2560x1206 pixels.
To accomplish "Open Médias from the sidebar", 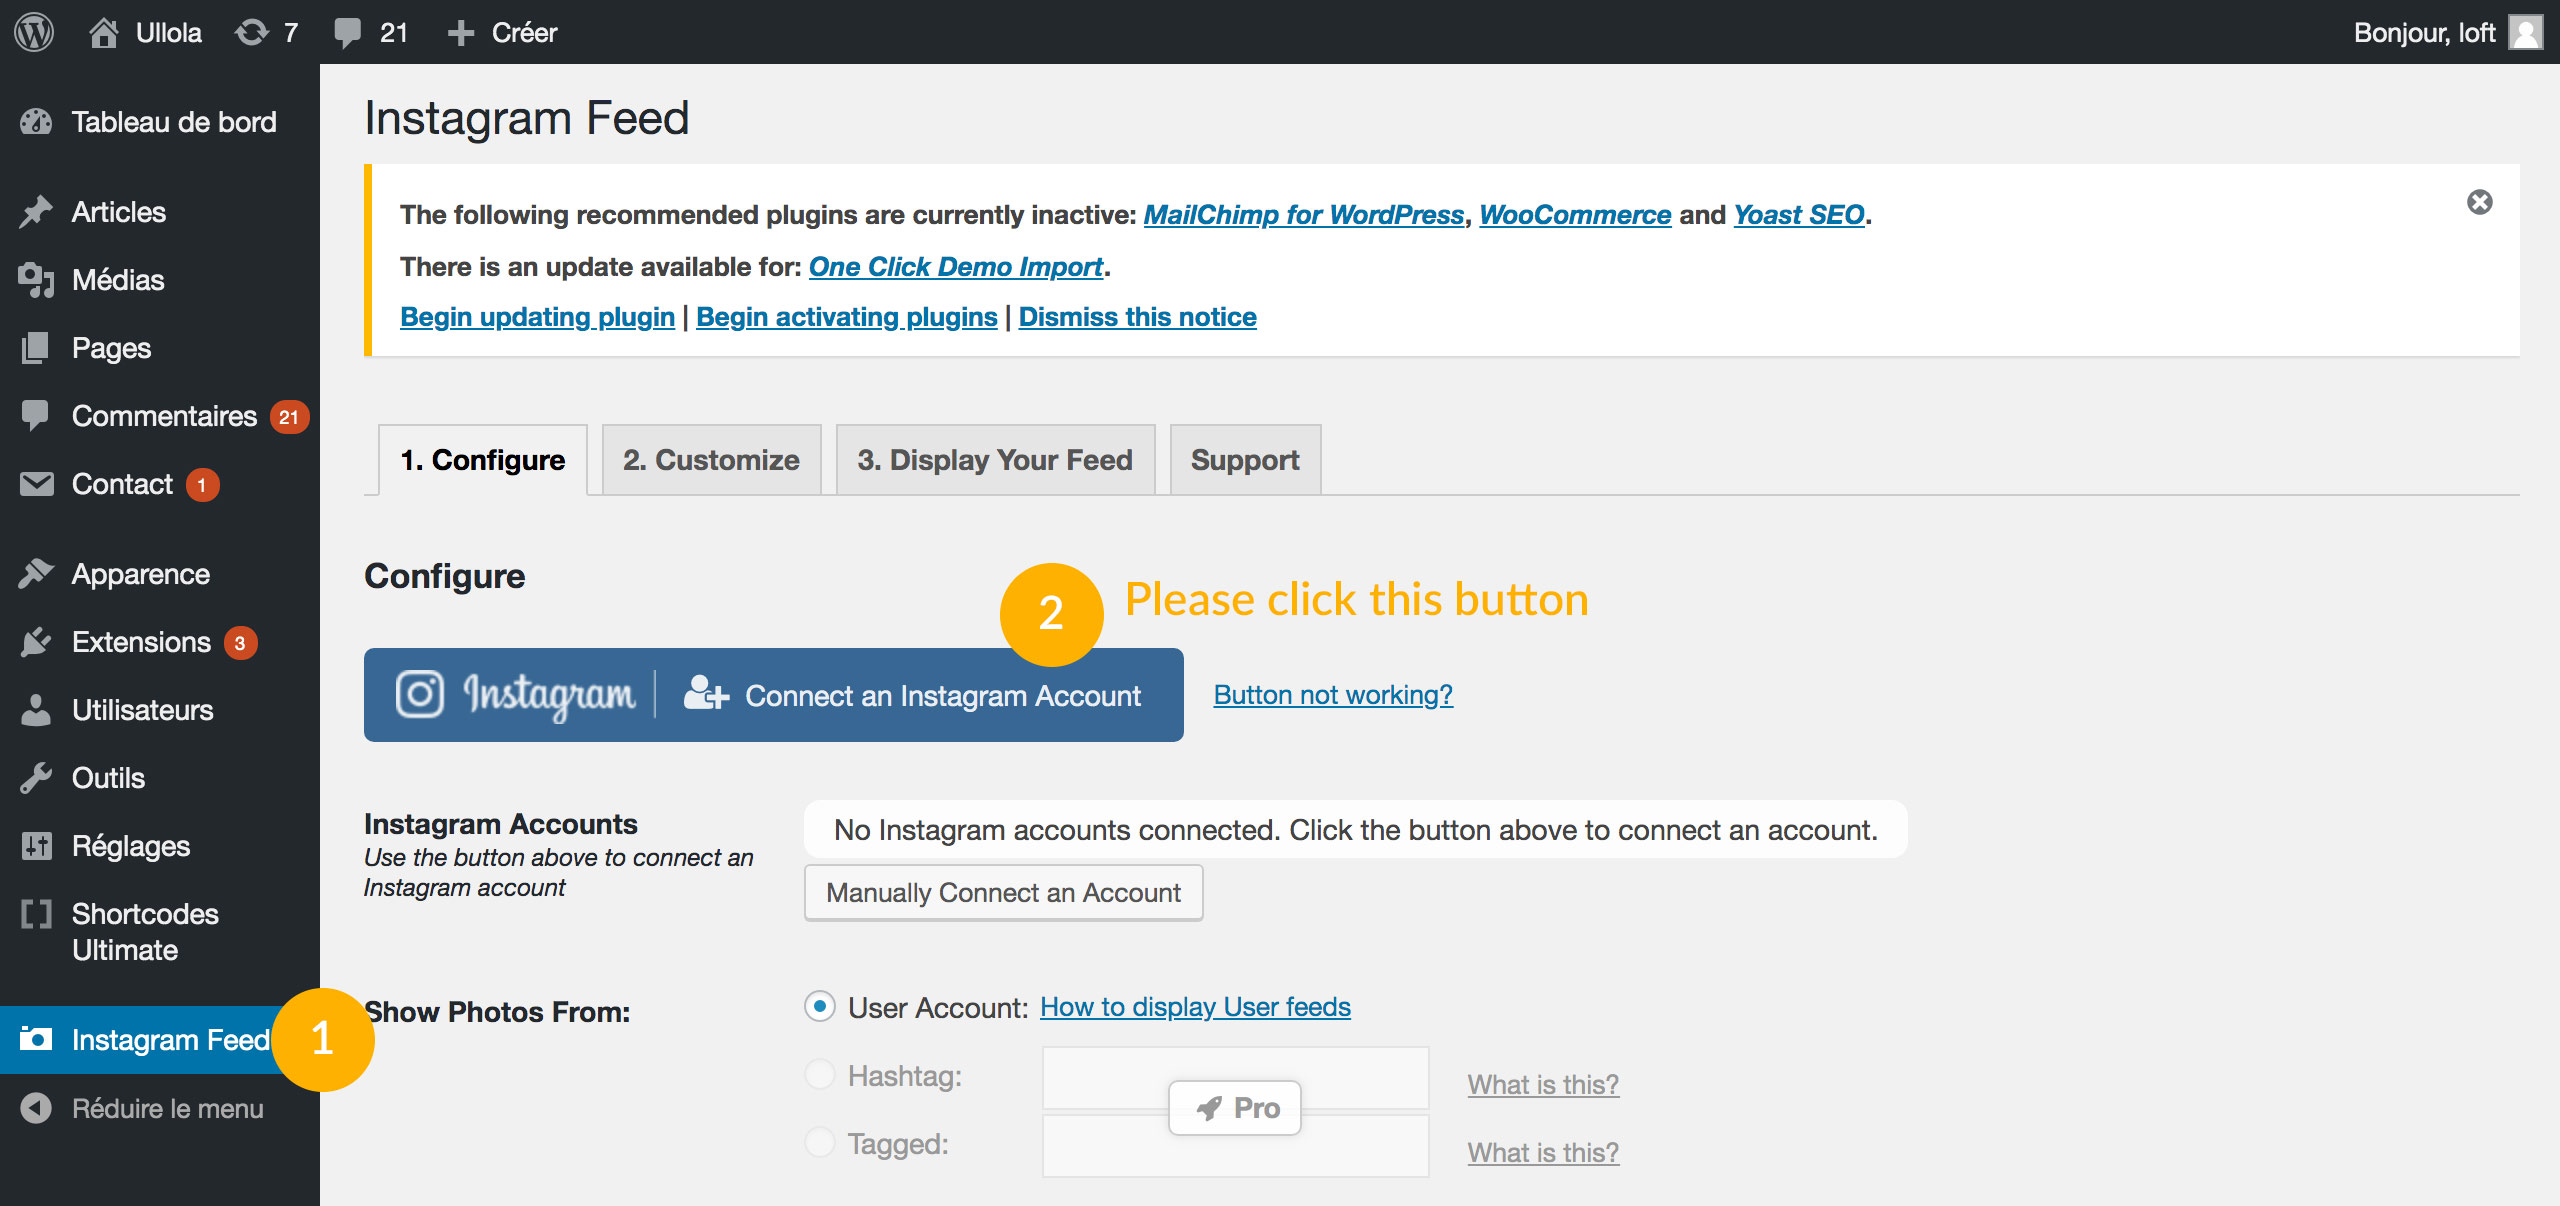I will tap(117, 280).
